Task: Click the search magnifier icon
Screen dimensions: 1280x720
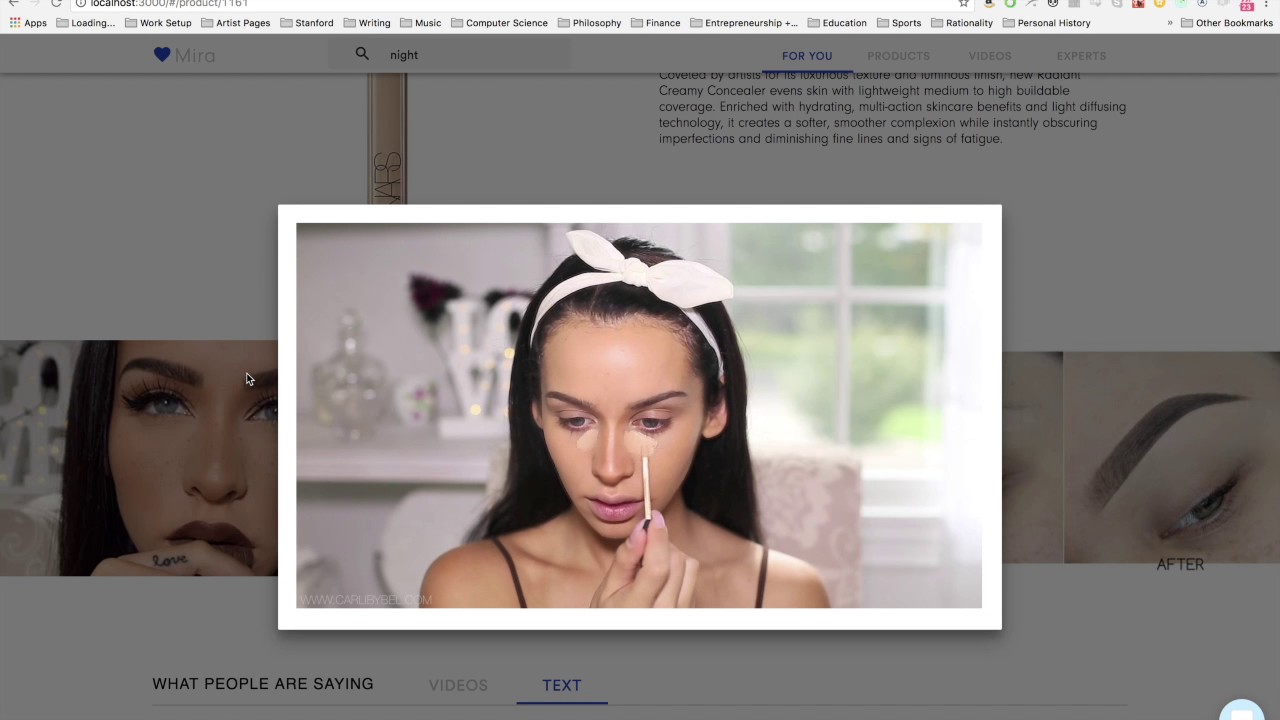Action: pyautogui.click(x=362, y=54)
